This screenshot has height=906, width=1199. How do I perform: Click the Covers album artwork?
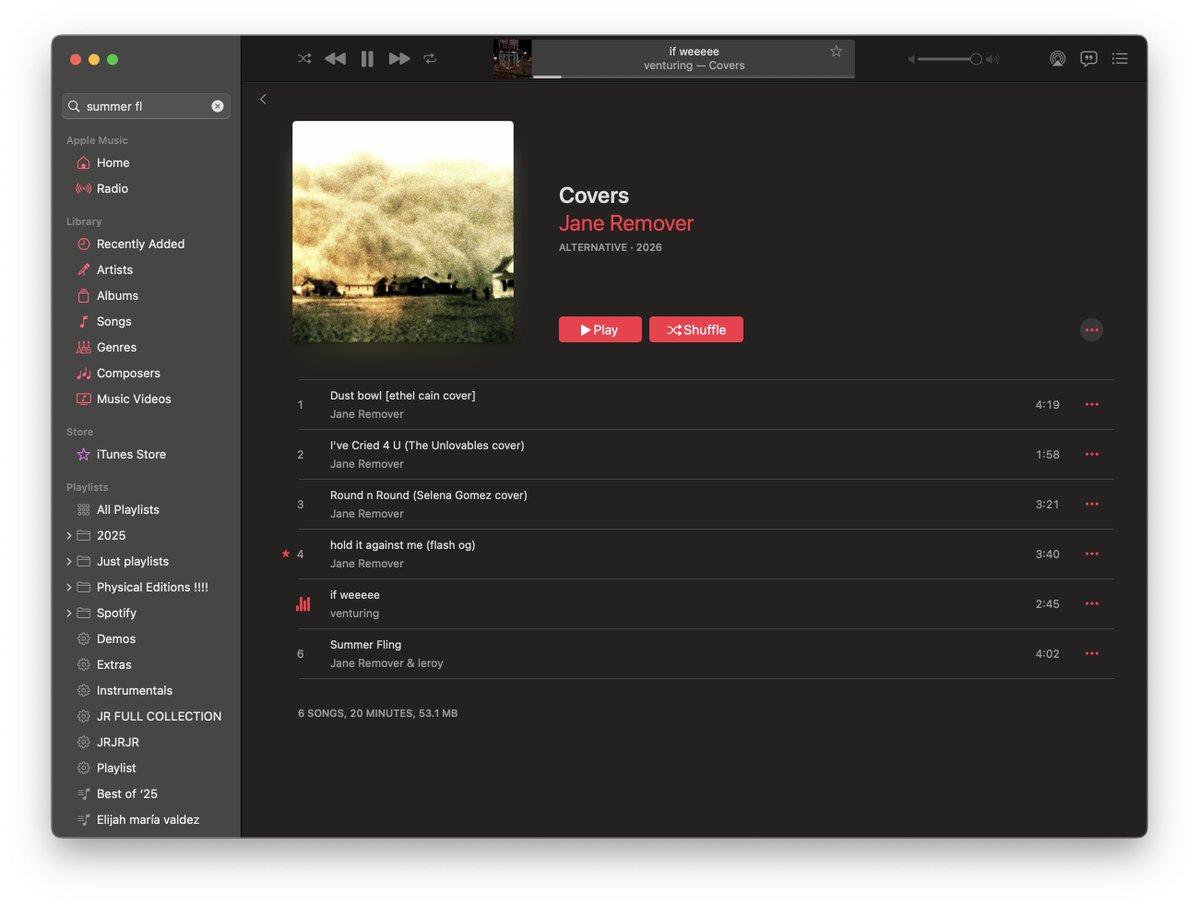(x=403, y=232)
